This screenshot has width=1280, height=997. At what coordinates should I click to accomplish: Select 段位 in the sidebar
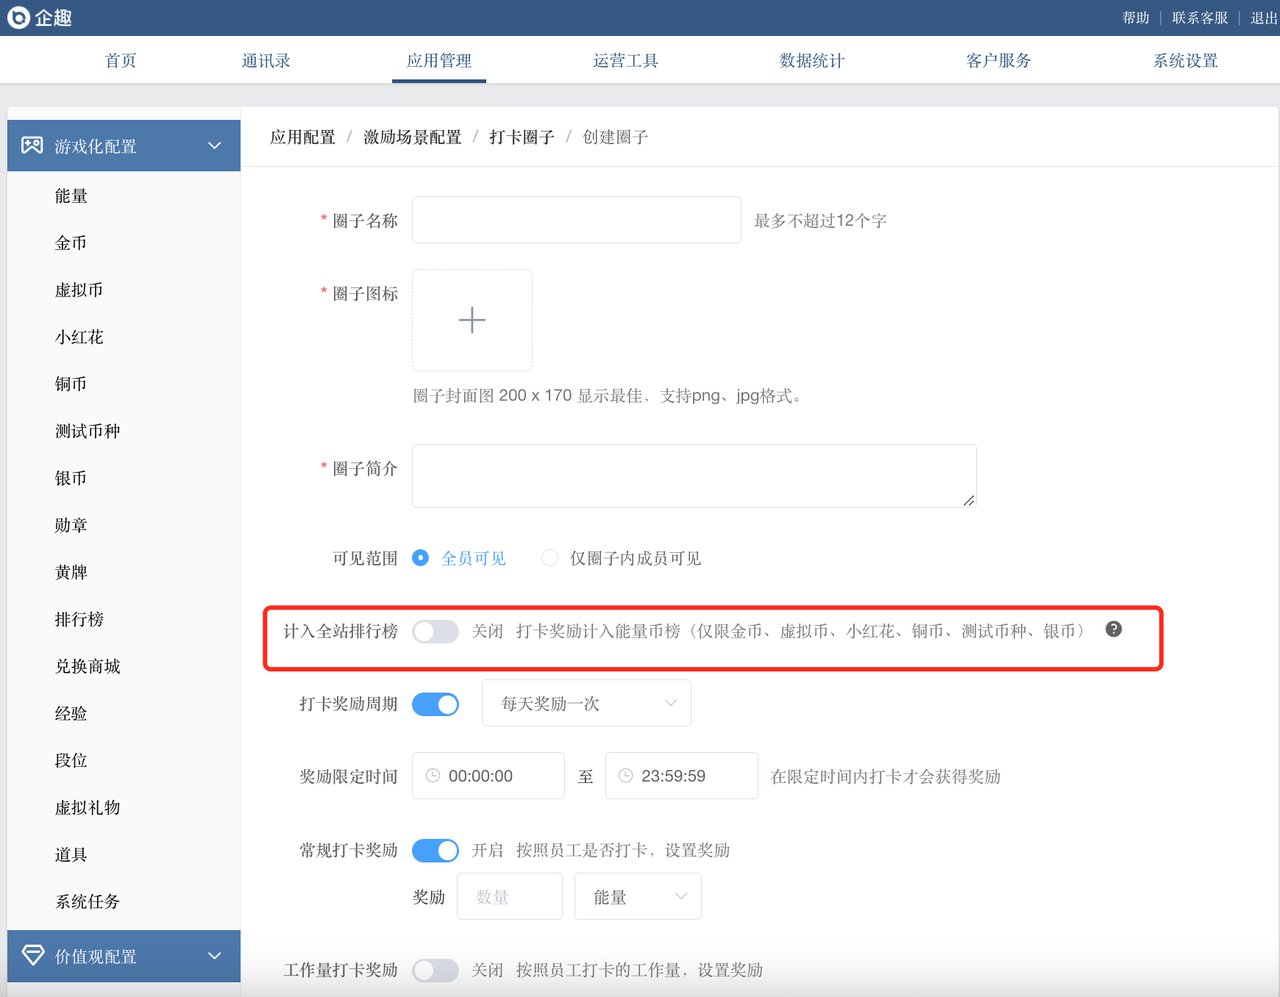click(71, 760)
